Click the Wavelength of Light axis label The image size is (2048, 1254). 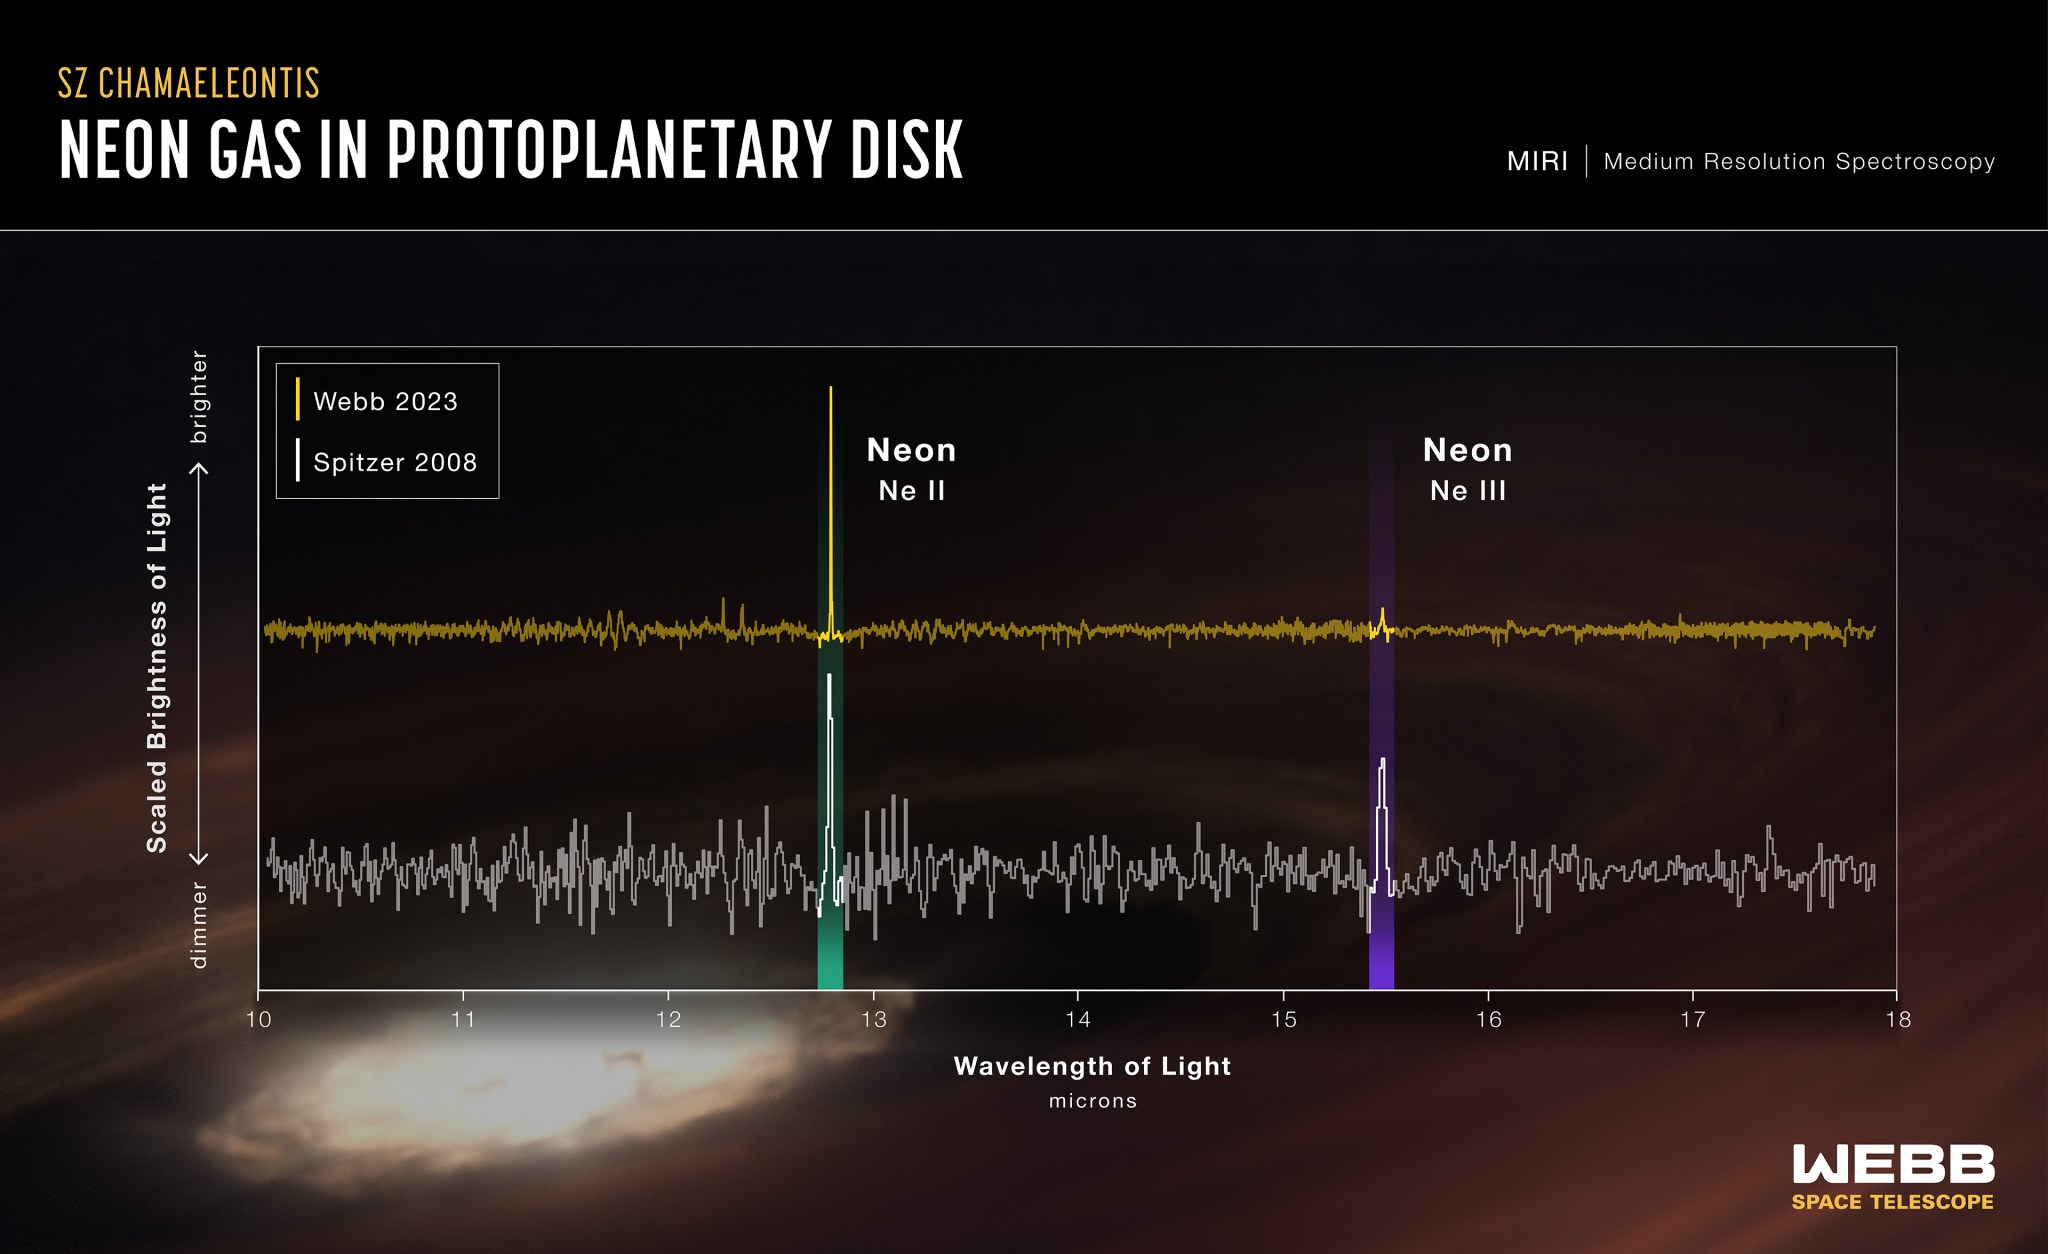(x=1092, y=1066)
